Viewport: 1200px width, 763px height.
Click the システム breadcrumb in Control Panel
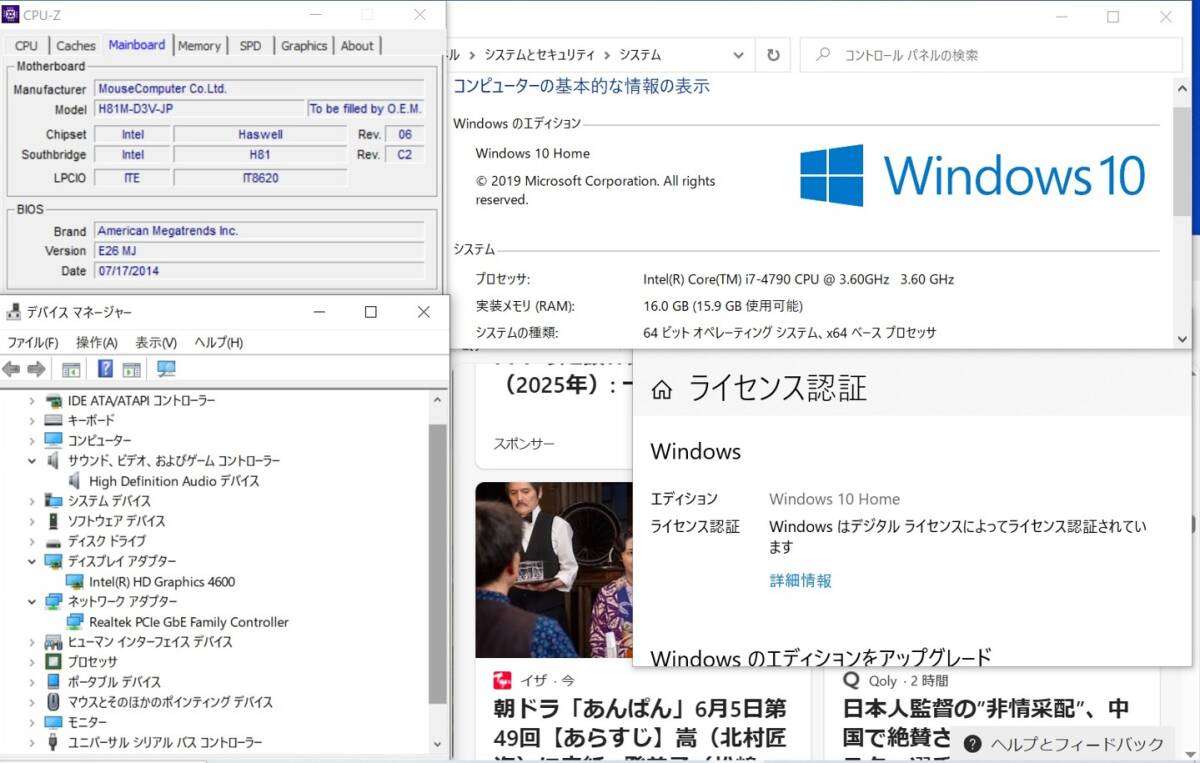(x=640, y=55)
